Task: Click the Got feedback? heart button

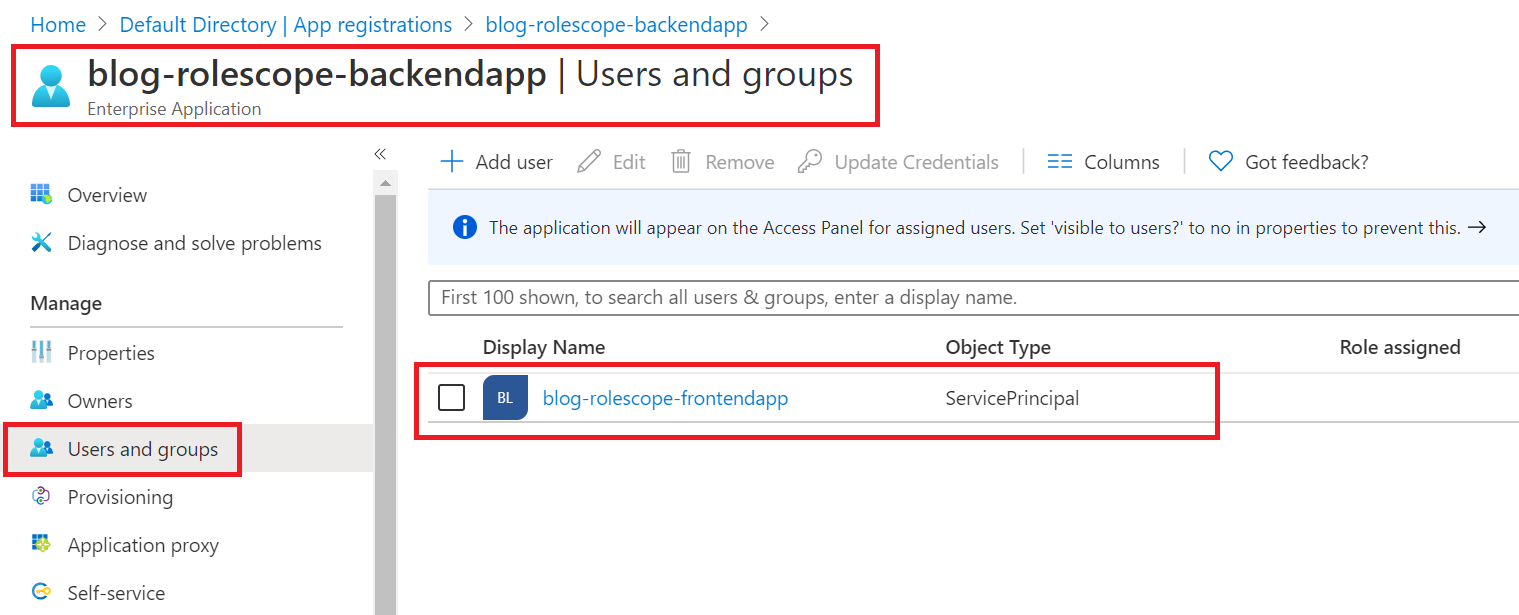Action: point(1288,162)
